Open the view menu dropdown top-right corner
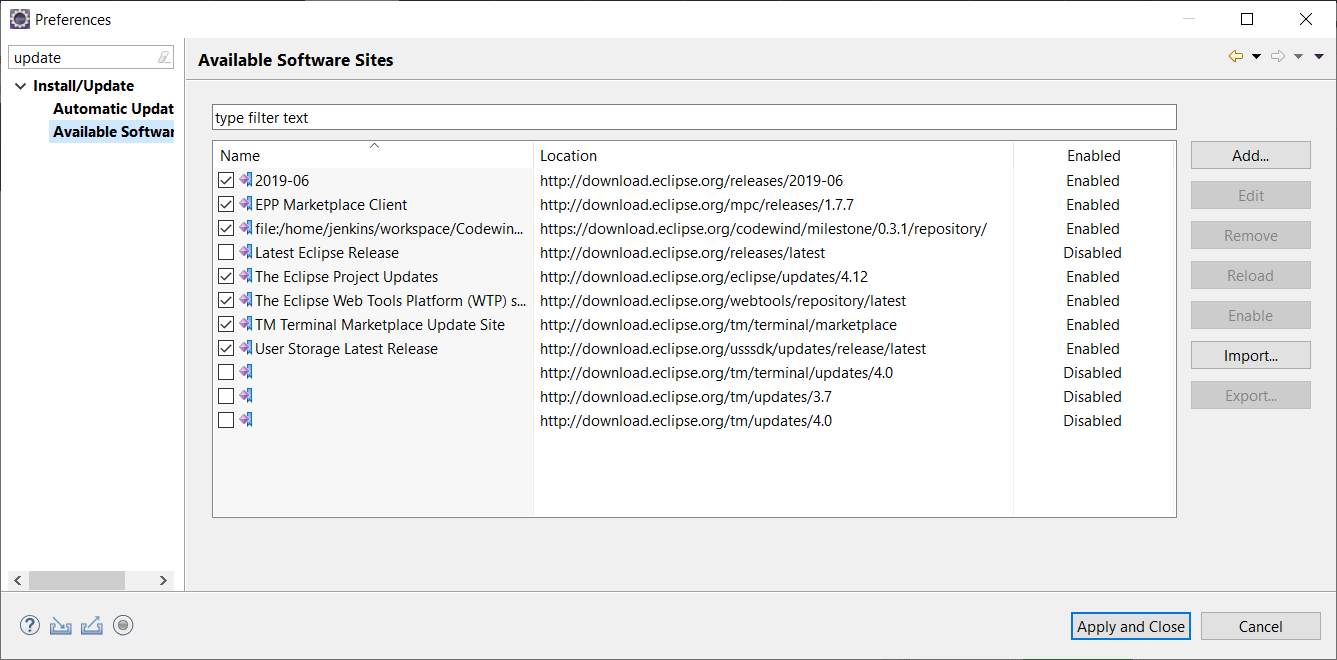 point(1318,57)
